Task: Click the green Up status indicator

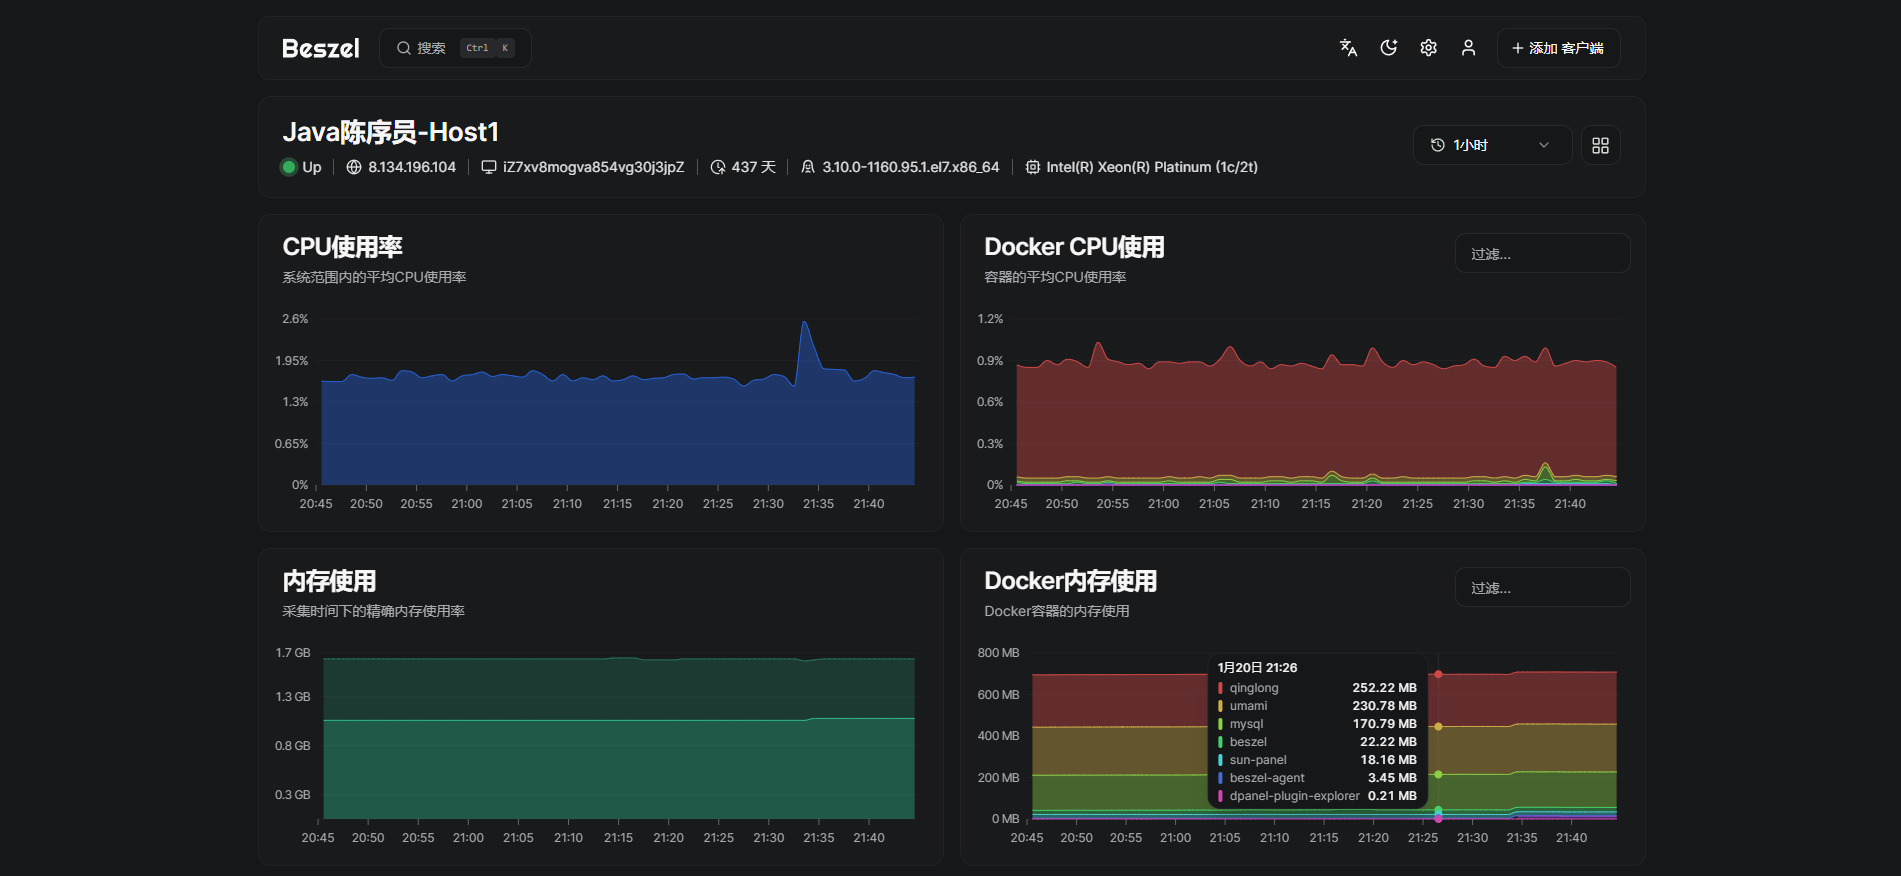Action: coord(290,167)
